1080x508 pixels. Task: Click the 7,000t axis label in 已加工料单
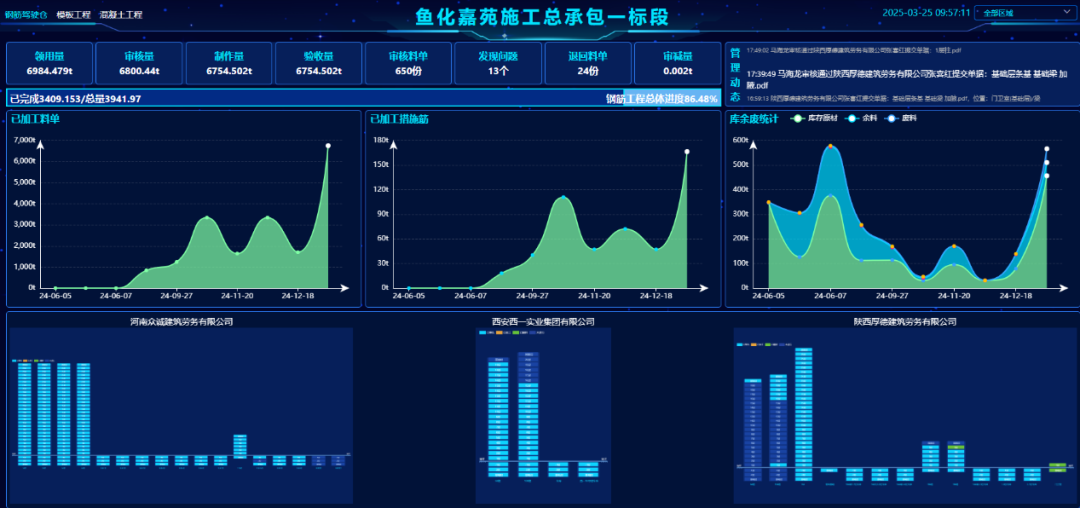[x=23, y=140]
